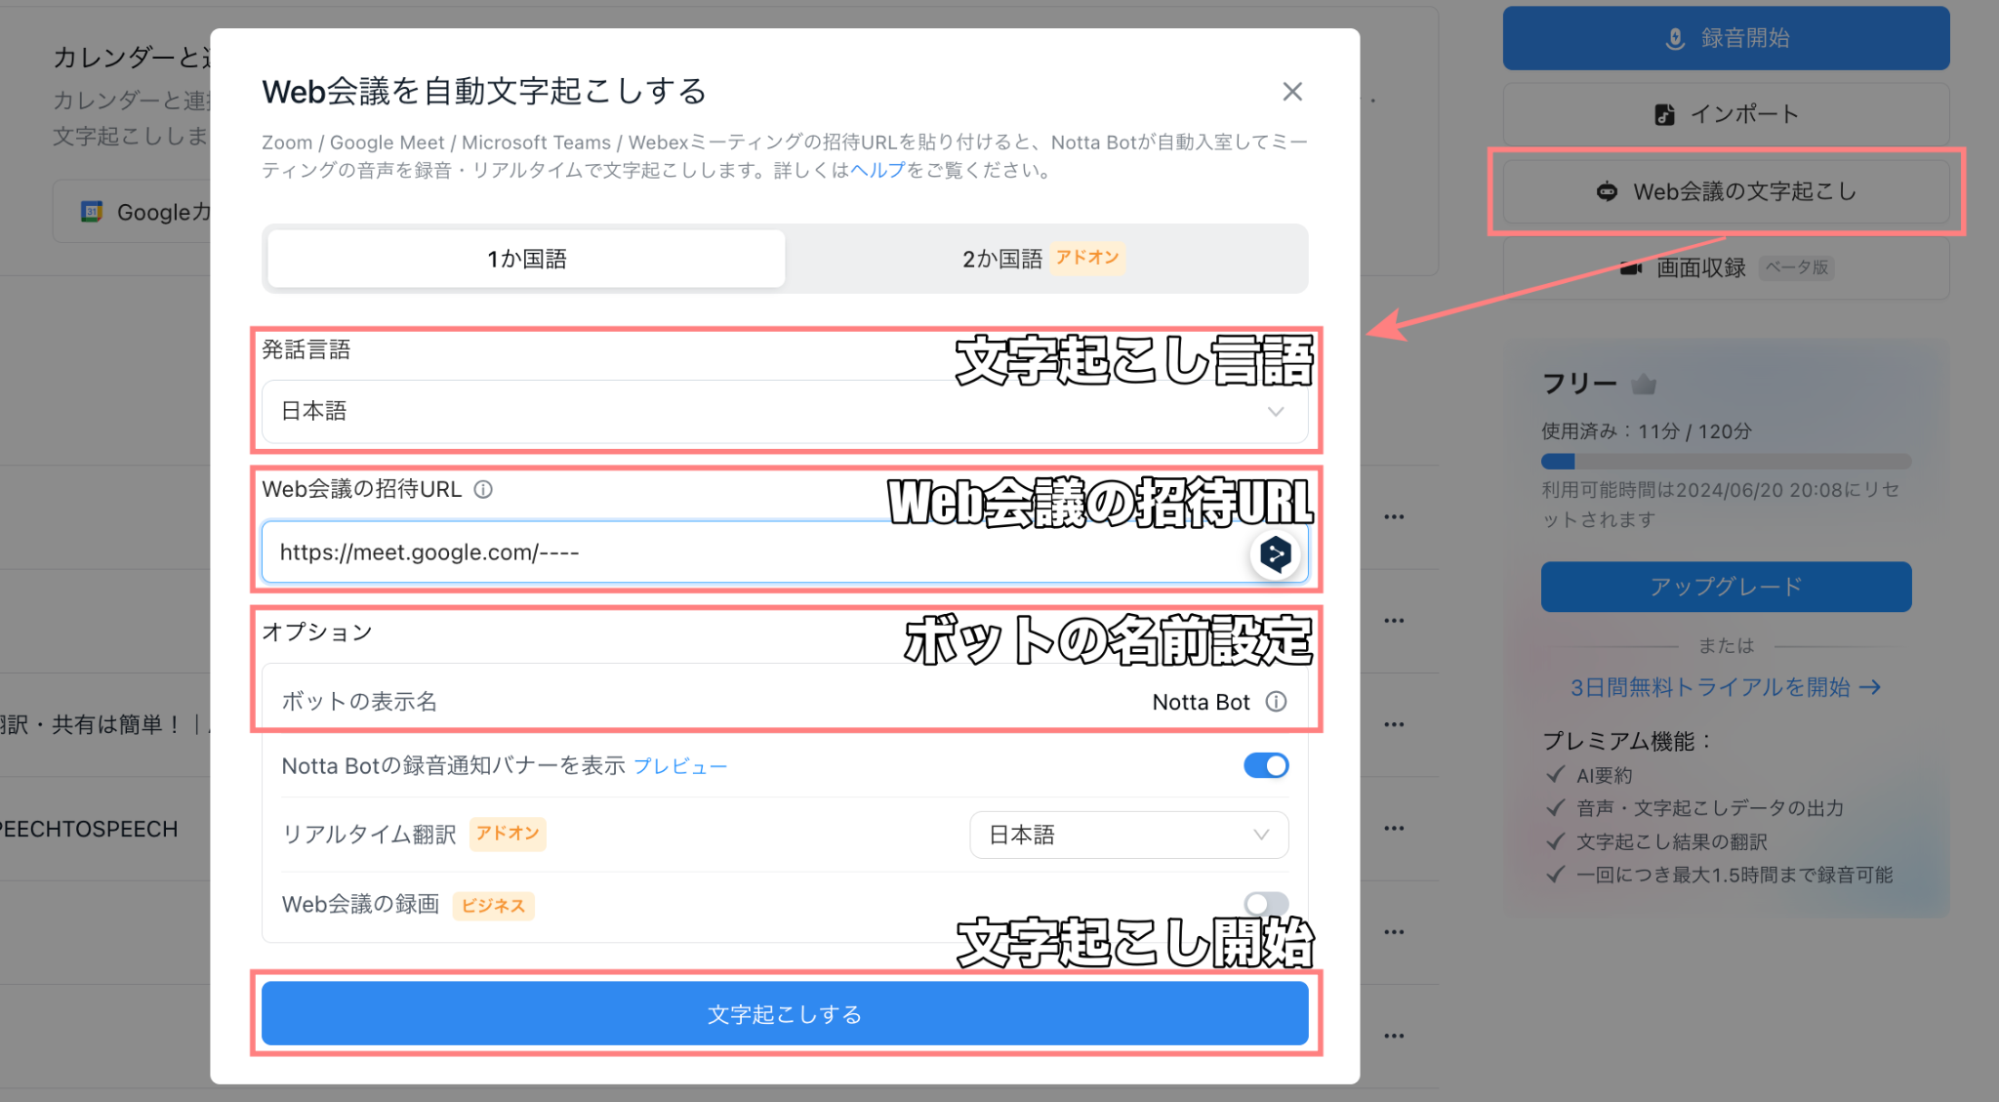Select the 1か国語 tab
The image size is (1999, 1102).
point(527,260)
